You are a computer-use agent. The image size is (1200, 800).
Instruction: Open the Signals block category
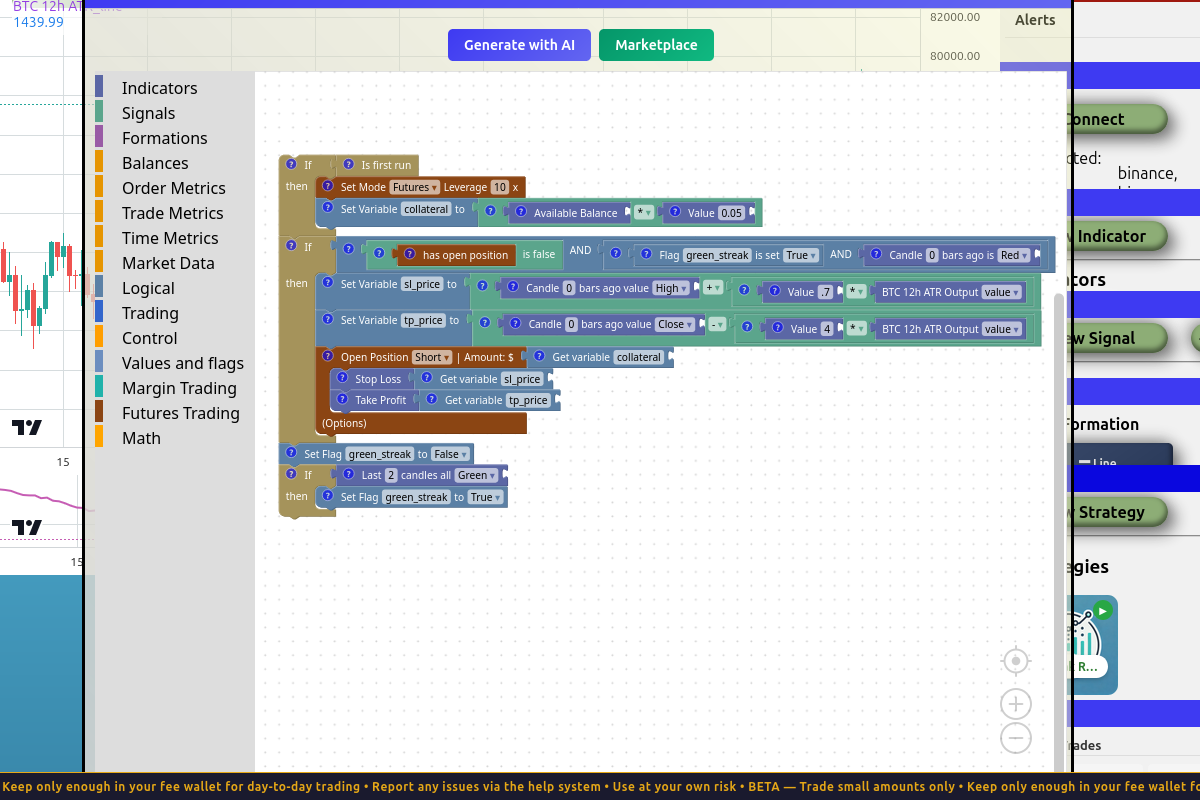[x=148, y=113]
